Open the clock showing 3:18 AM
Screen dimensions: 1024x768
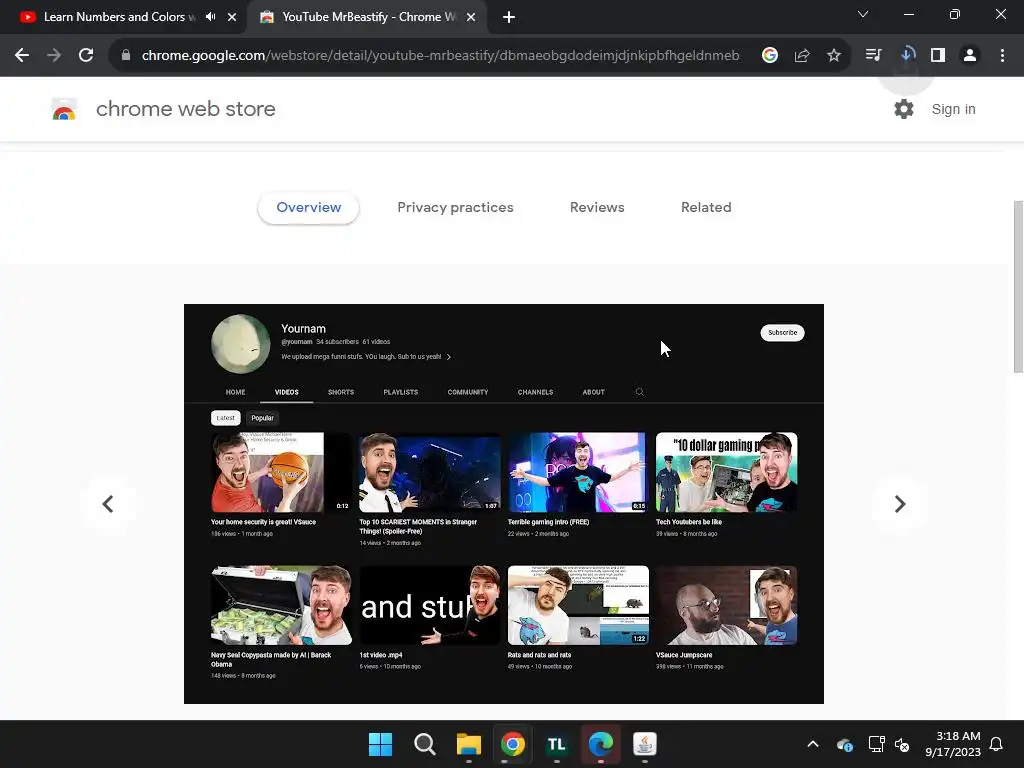click(x=953, y=744)
